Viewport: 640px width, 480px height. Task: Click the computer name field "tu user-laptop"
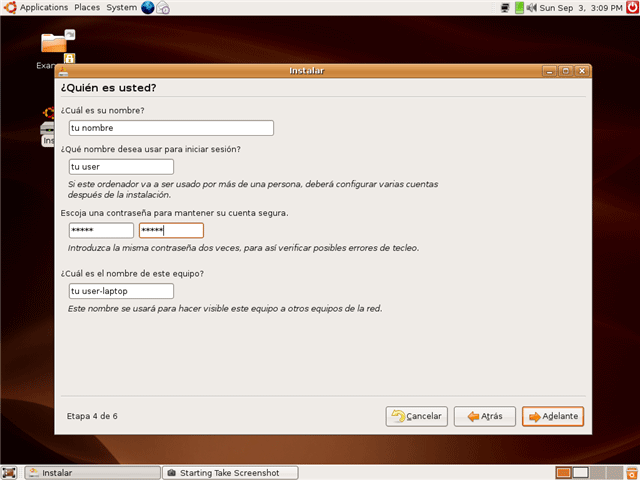pos(120,291)
